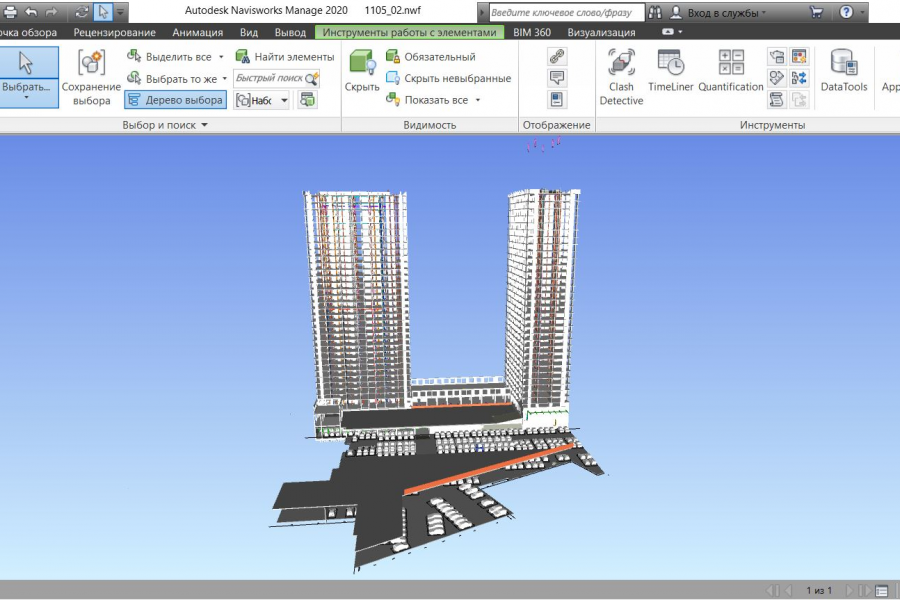Click the Links chain icon
Viewport: 900px width, 600px height.
click(x=557, y=57)
